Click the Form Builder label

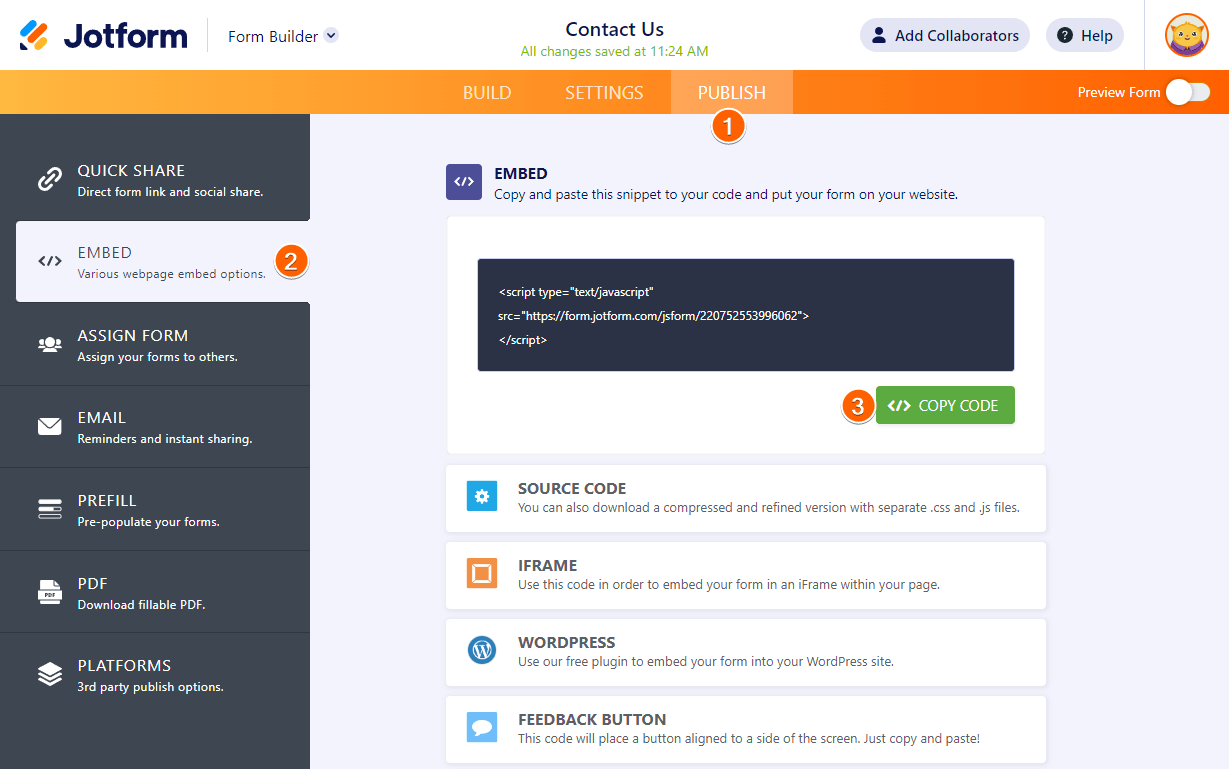[273, 36]
